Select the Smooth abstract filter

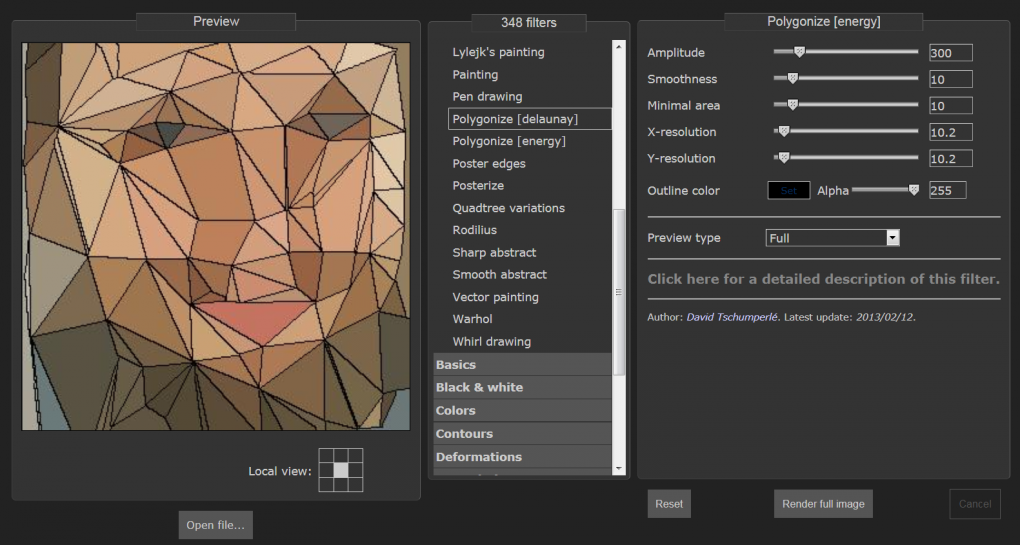pos(499,274)
